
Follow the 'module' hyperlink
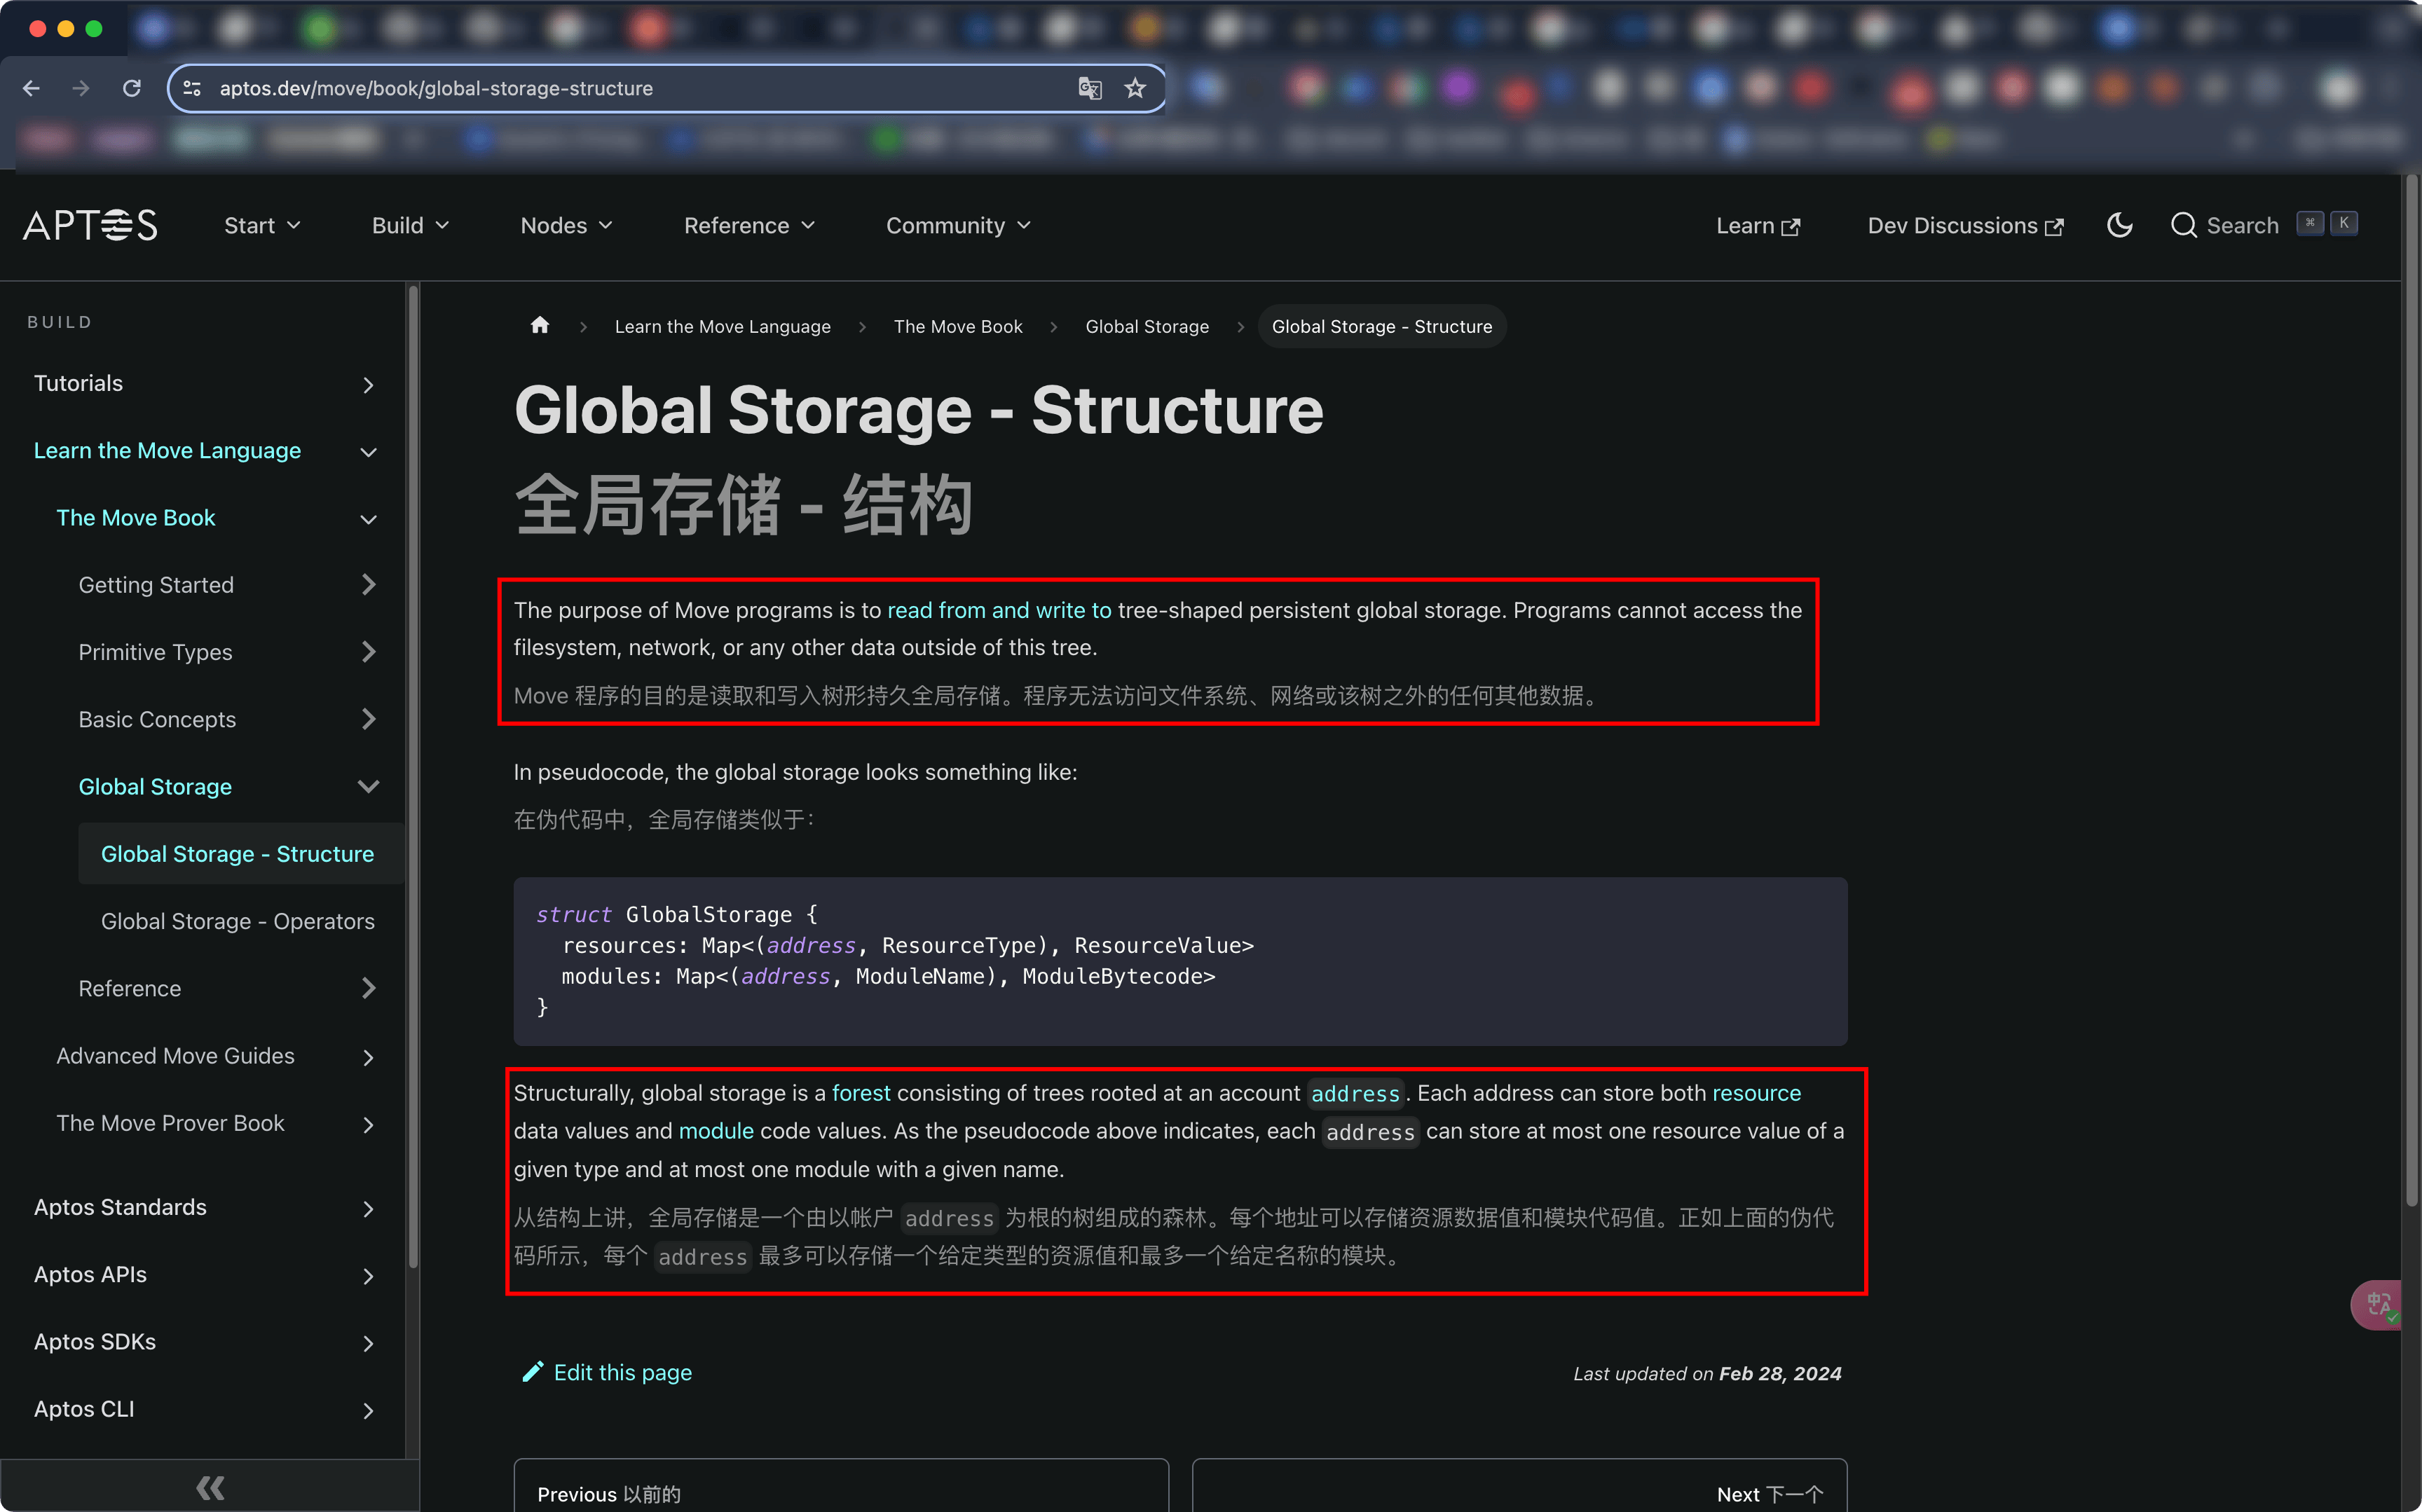pyautogui.click(x=716, y=1131)
